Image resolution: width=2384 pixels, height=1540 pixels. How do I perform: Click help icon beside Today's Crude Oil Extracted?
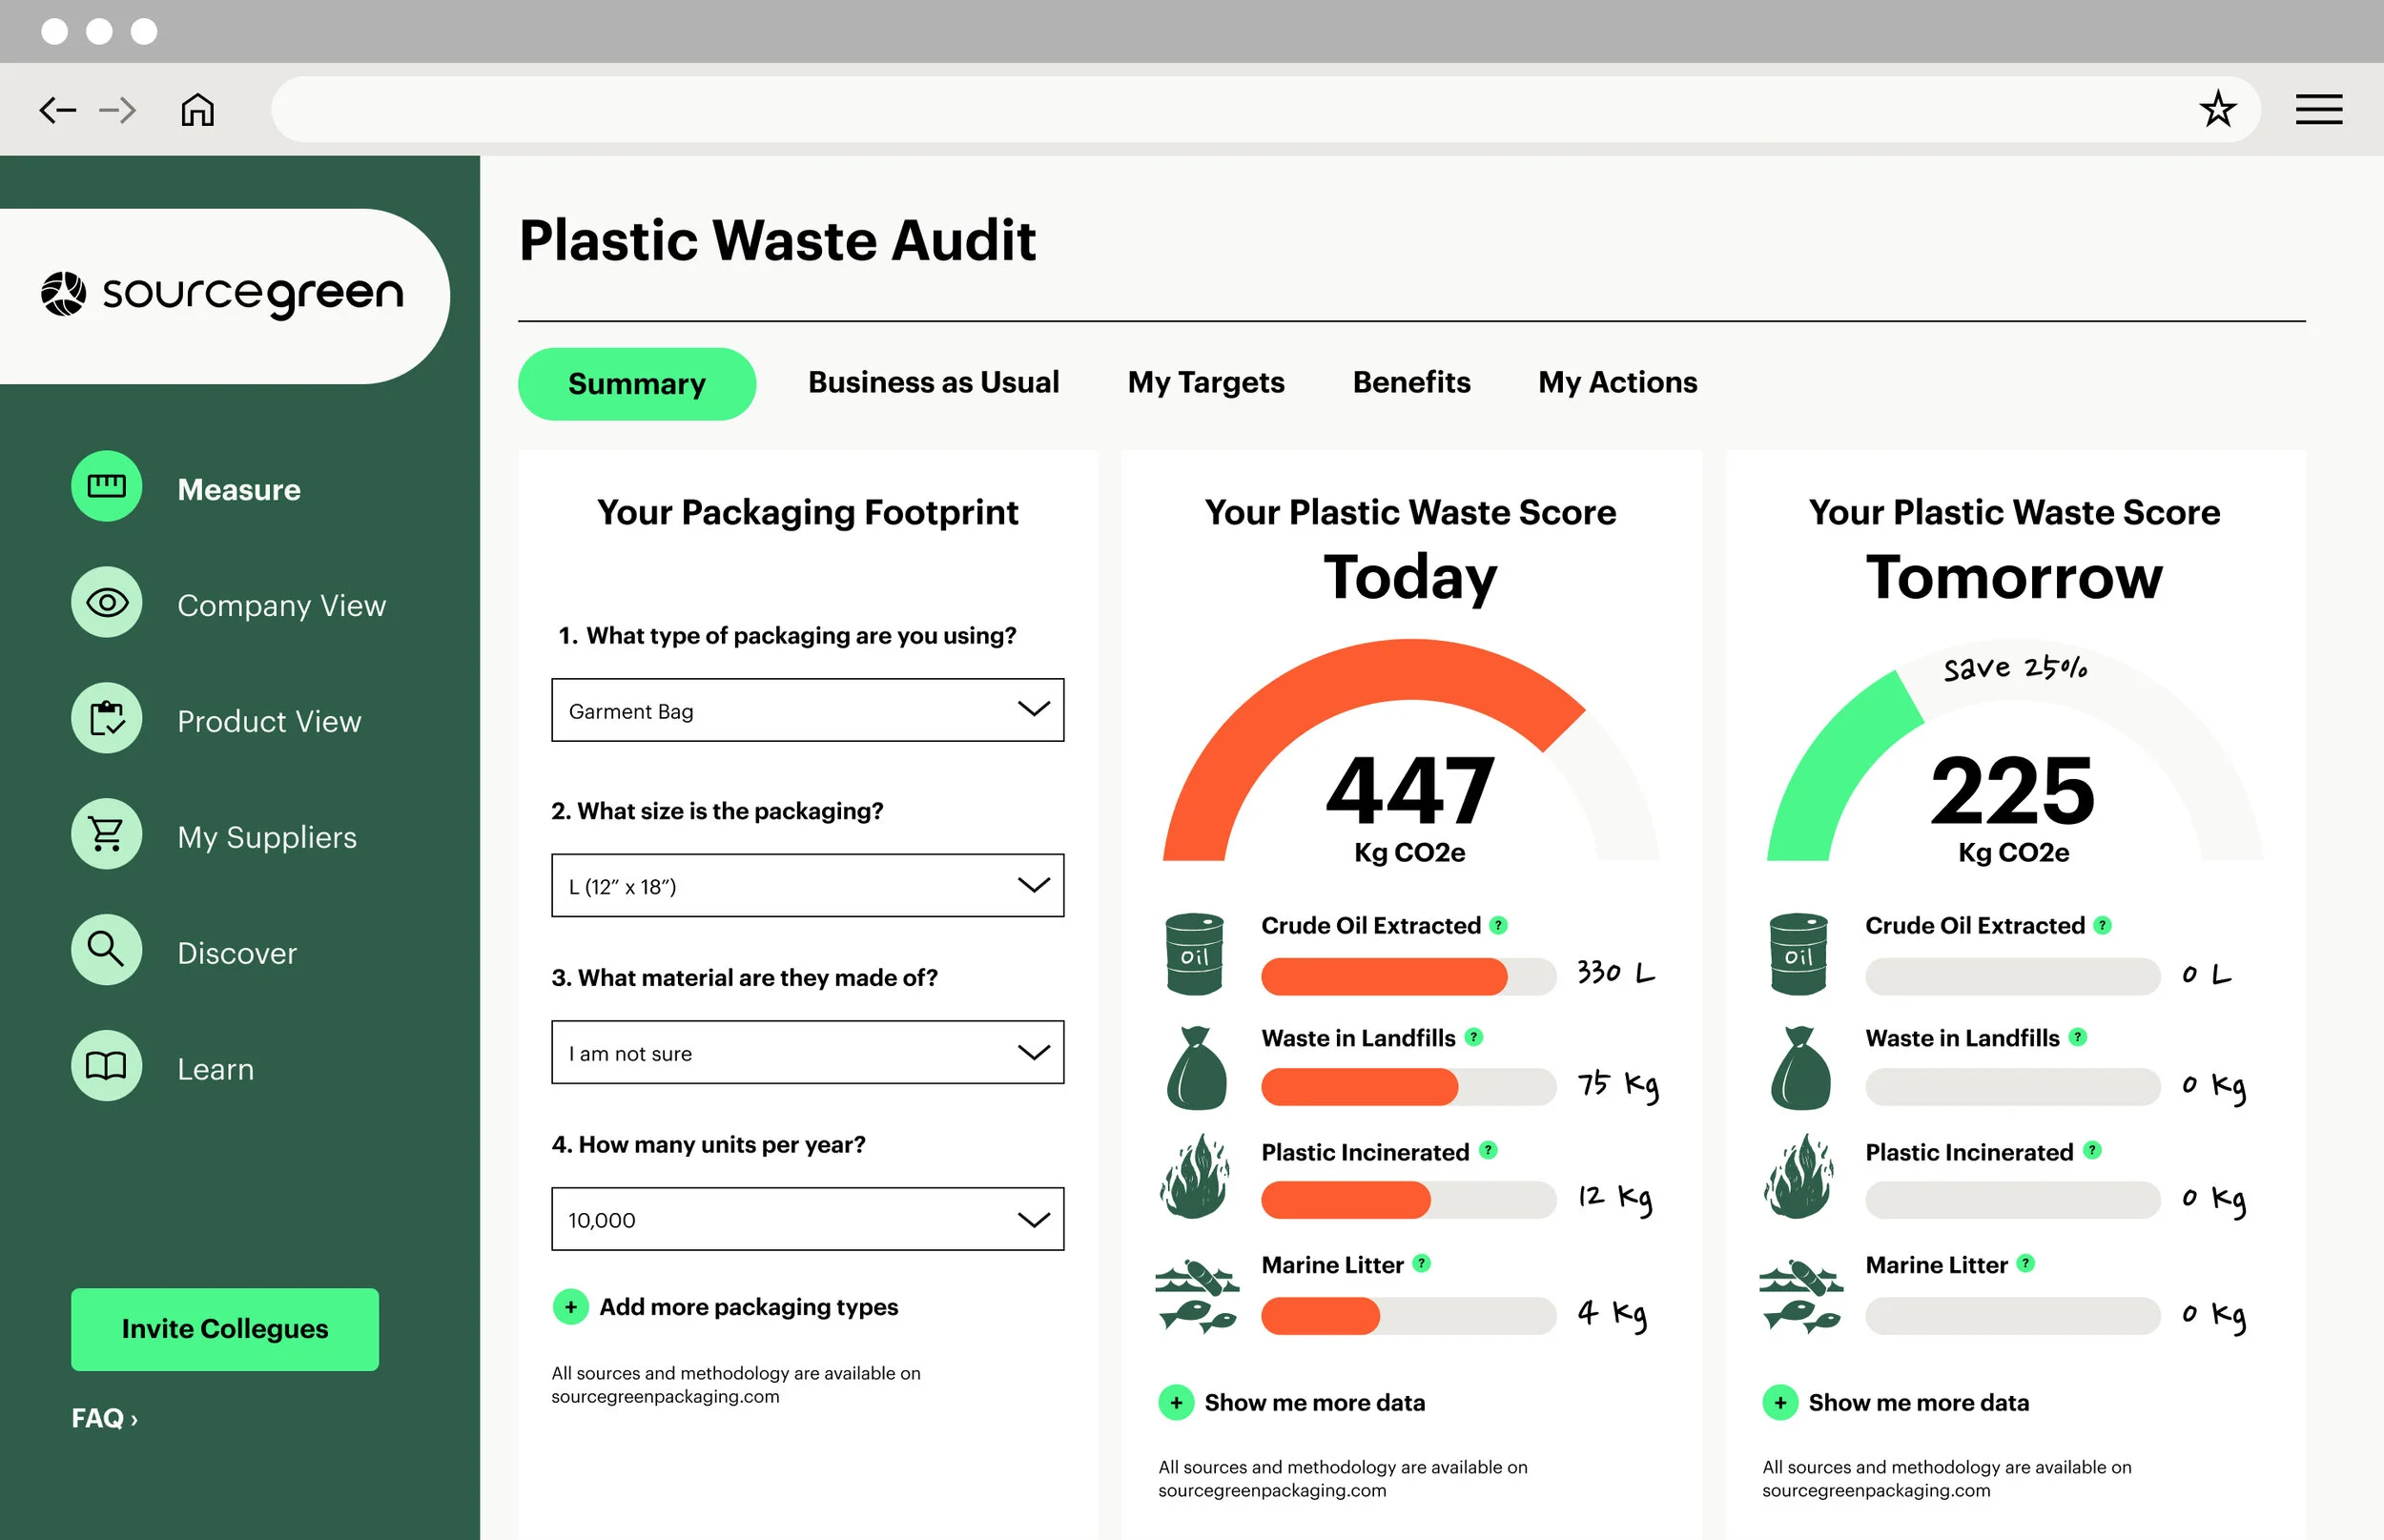1498,925
